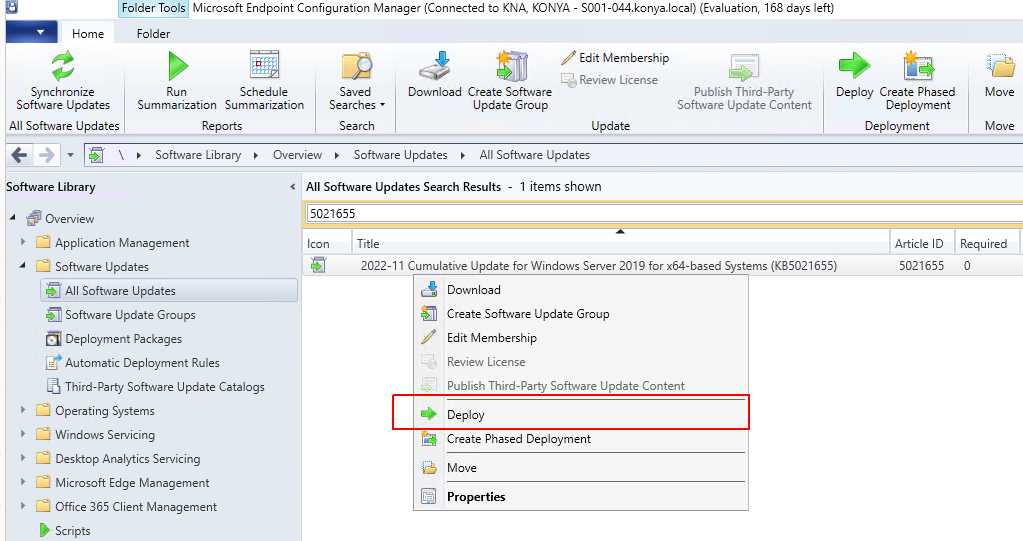1023x541 pixels.
Task: Open Software Update Groups node
Action: click(x=130, y=315)
